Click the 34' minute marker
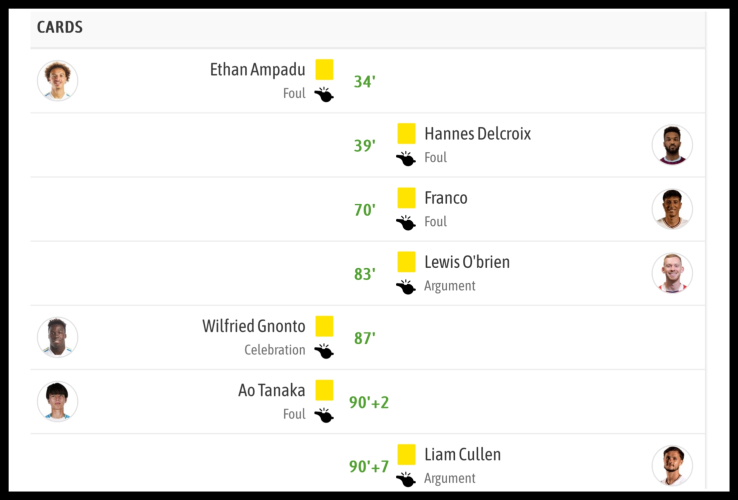Screen dimensions: 738x500 [x=364, y=82]
